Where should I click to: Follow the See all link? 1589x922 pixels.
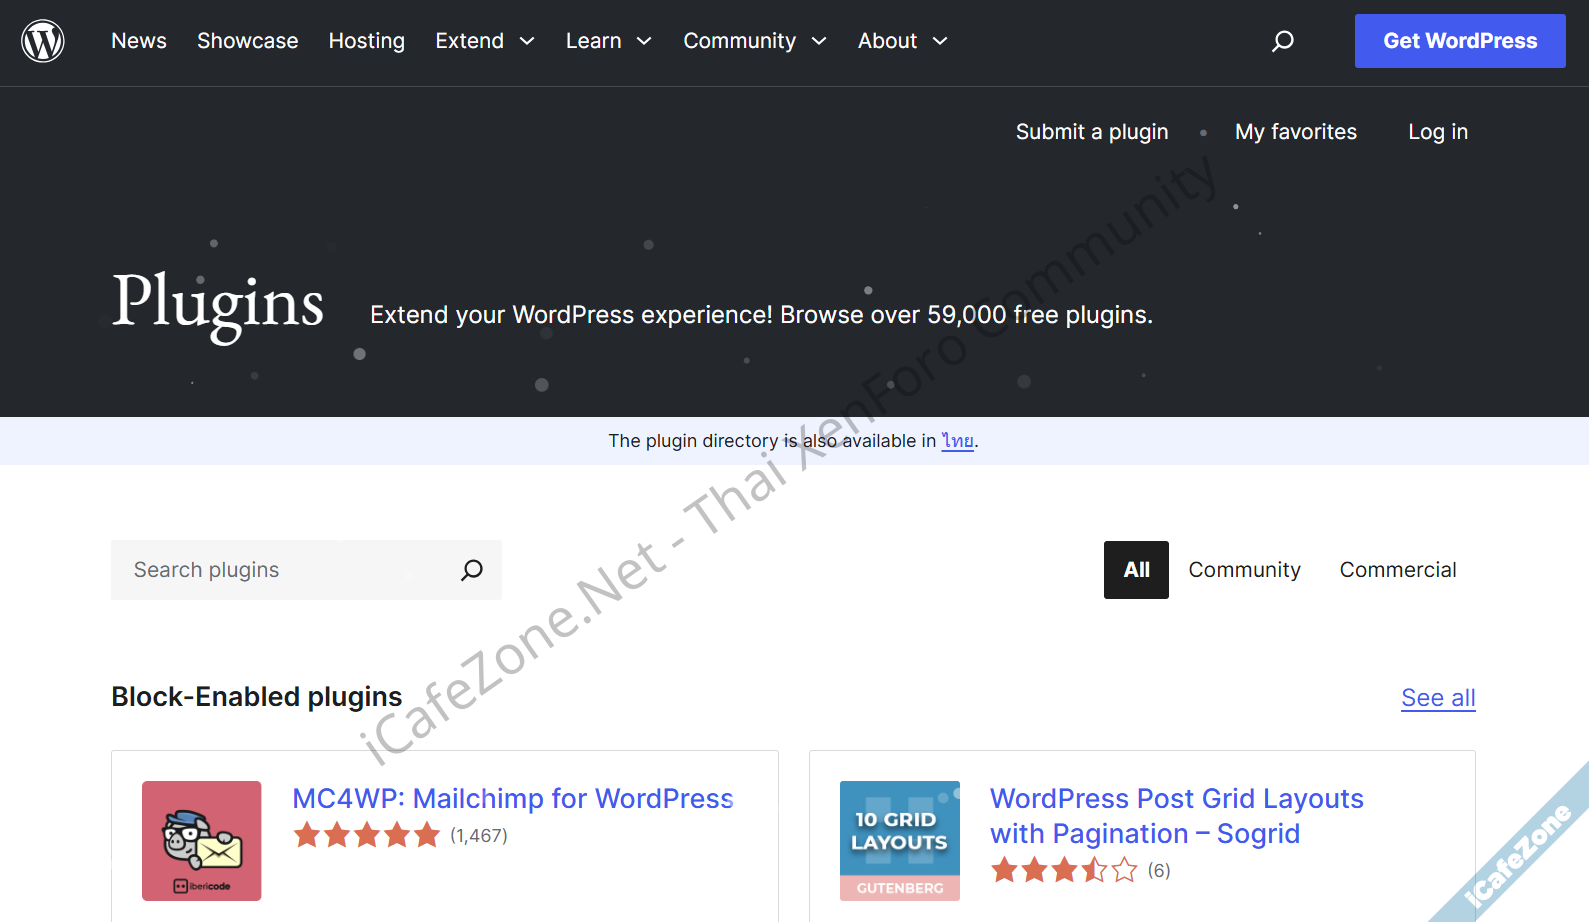pyautogui.click(x=1437, y=698)
